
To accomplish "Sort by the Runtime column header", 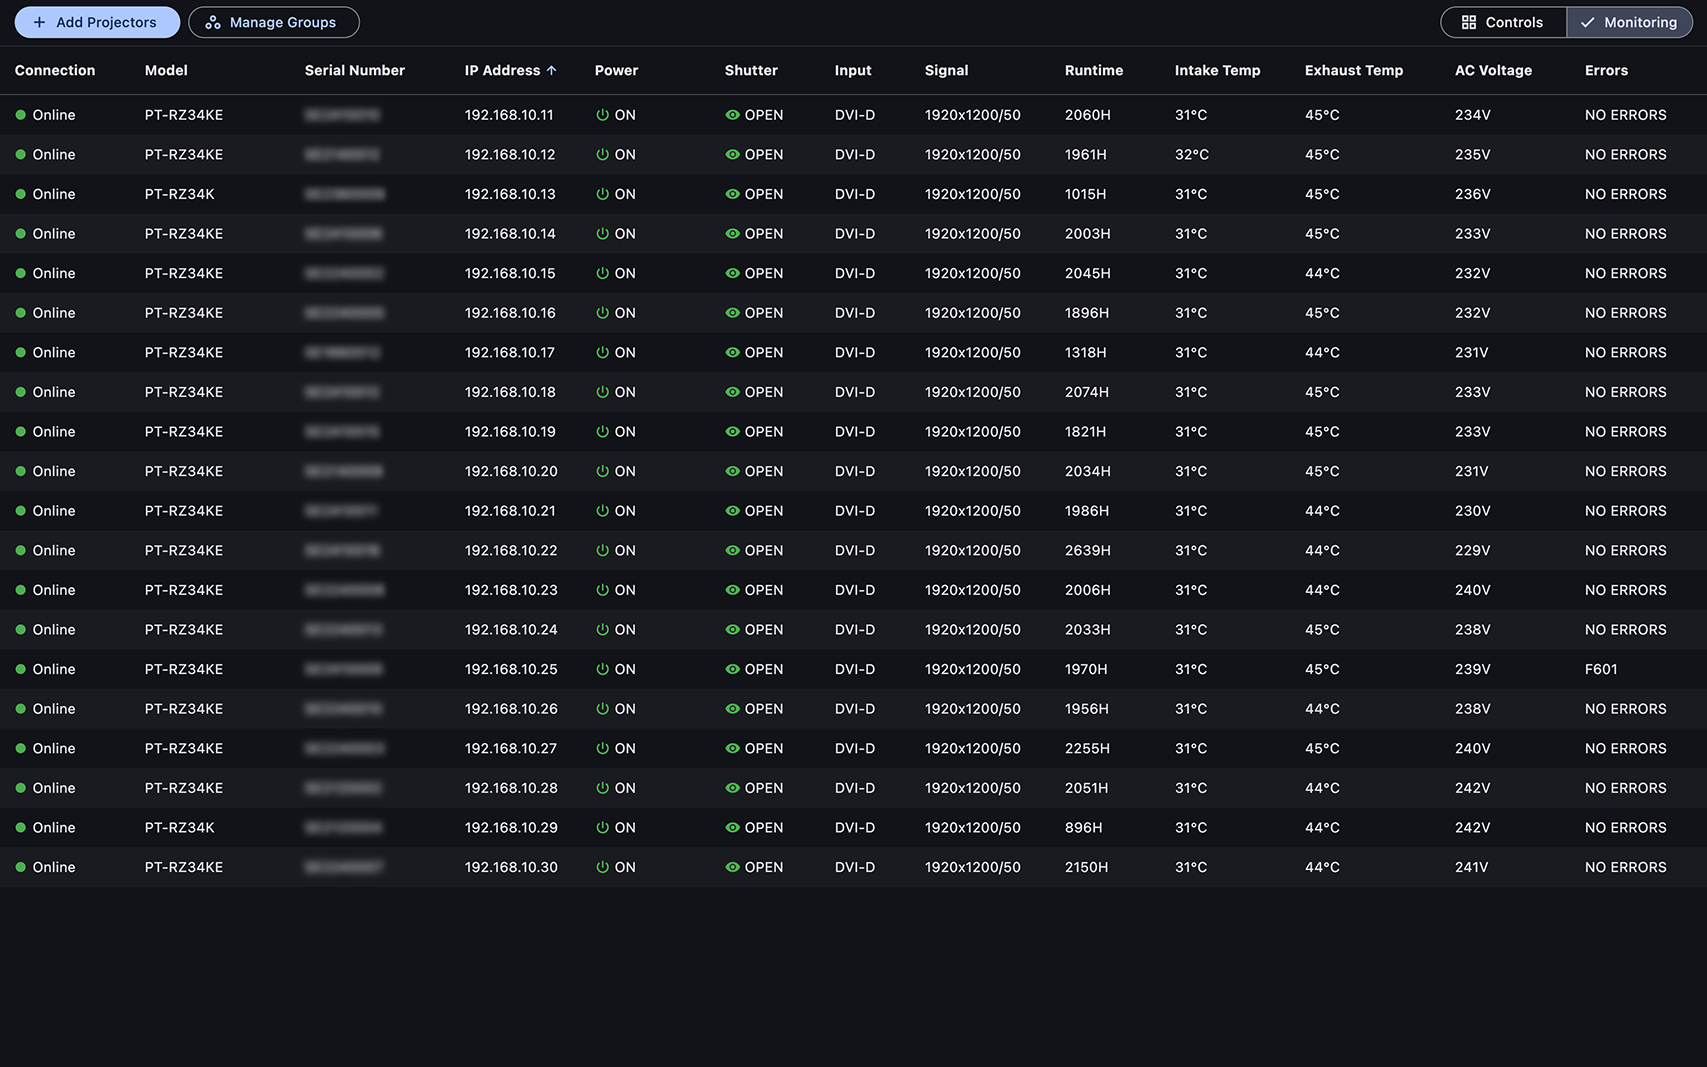I will (1094, 70).
